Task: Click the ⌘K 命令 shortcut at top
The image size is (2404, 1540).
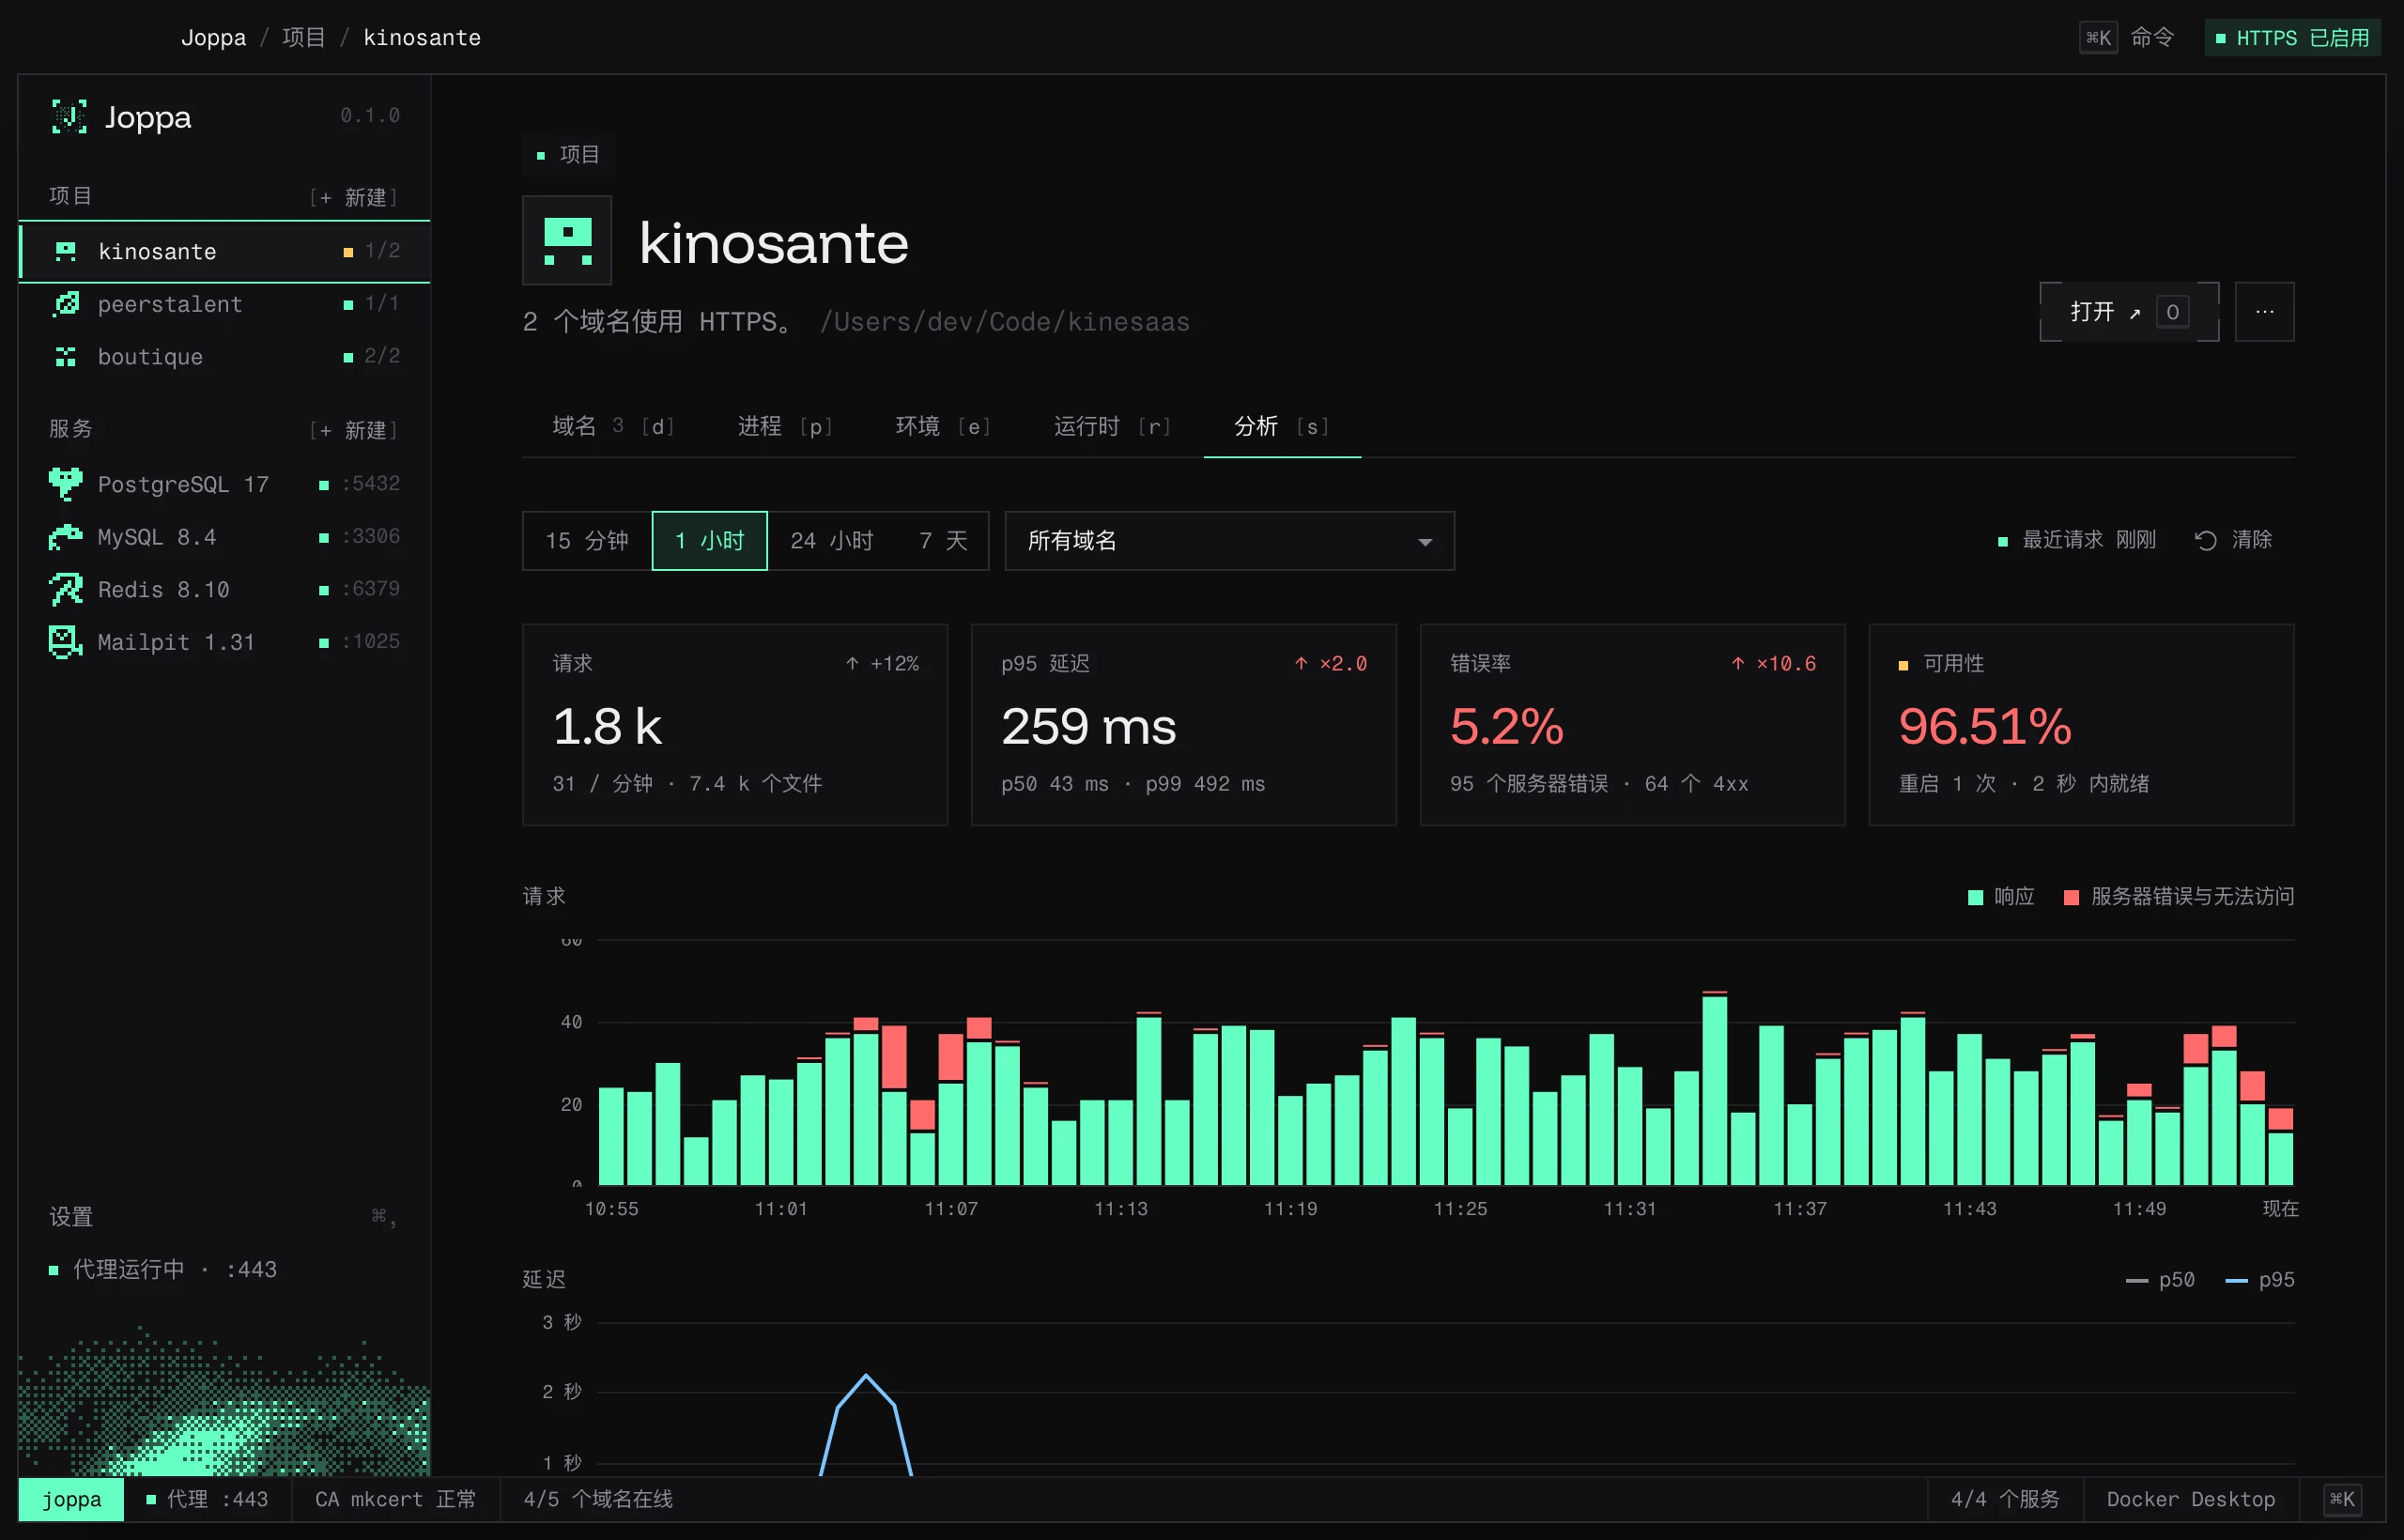Action: click(x=2127, y=38)
